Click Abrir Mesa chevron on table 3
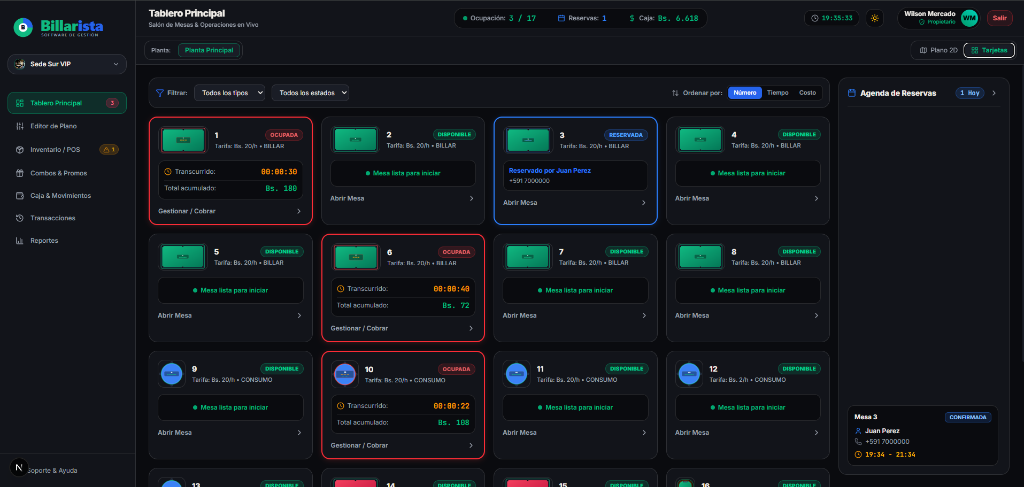The image size is (1024, 487). (643, 203)
